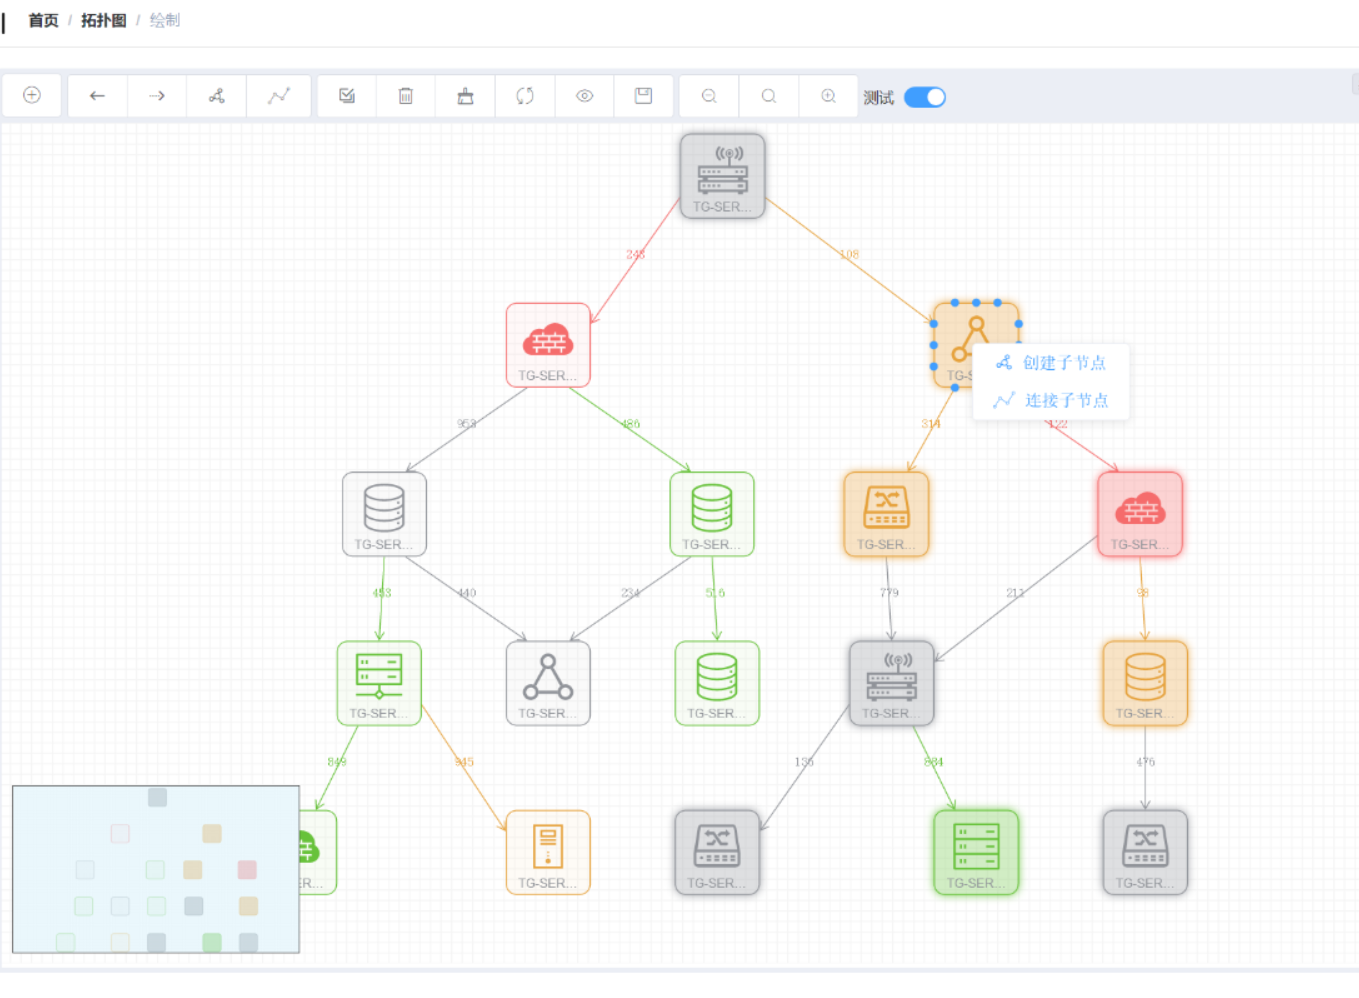Image resolution: width=1359 pixels, height=998 pixels.
Task: Click the edge label 440
Action: pos(466,593)
